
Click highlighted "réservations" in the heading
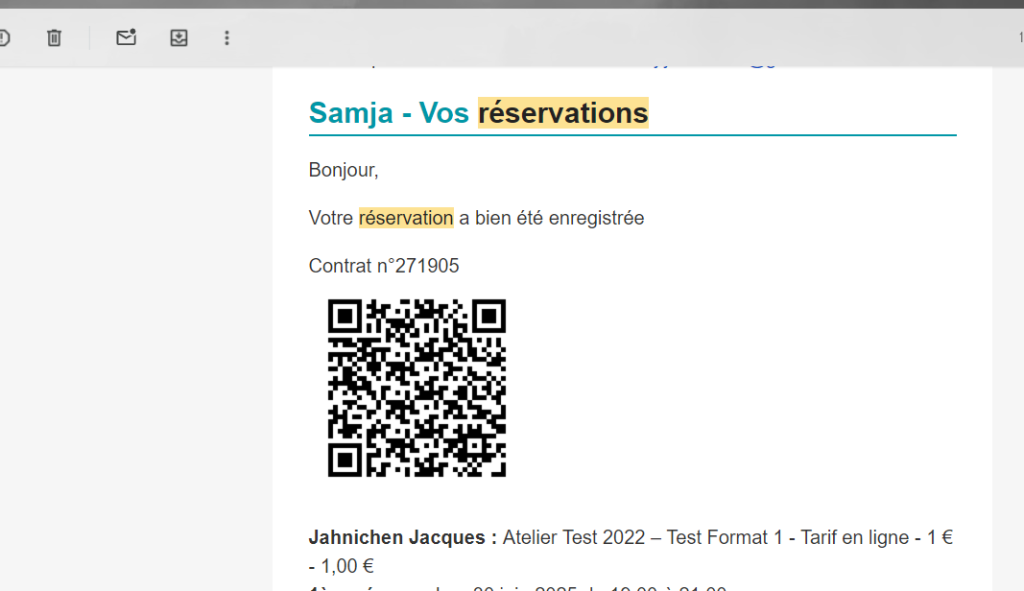point(563,113)
